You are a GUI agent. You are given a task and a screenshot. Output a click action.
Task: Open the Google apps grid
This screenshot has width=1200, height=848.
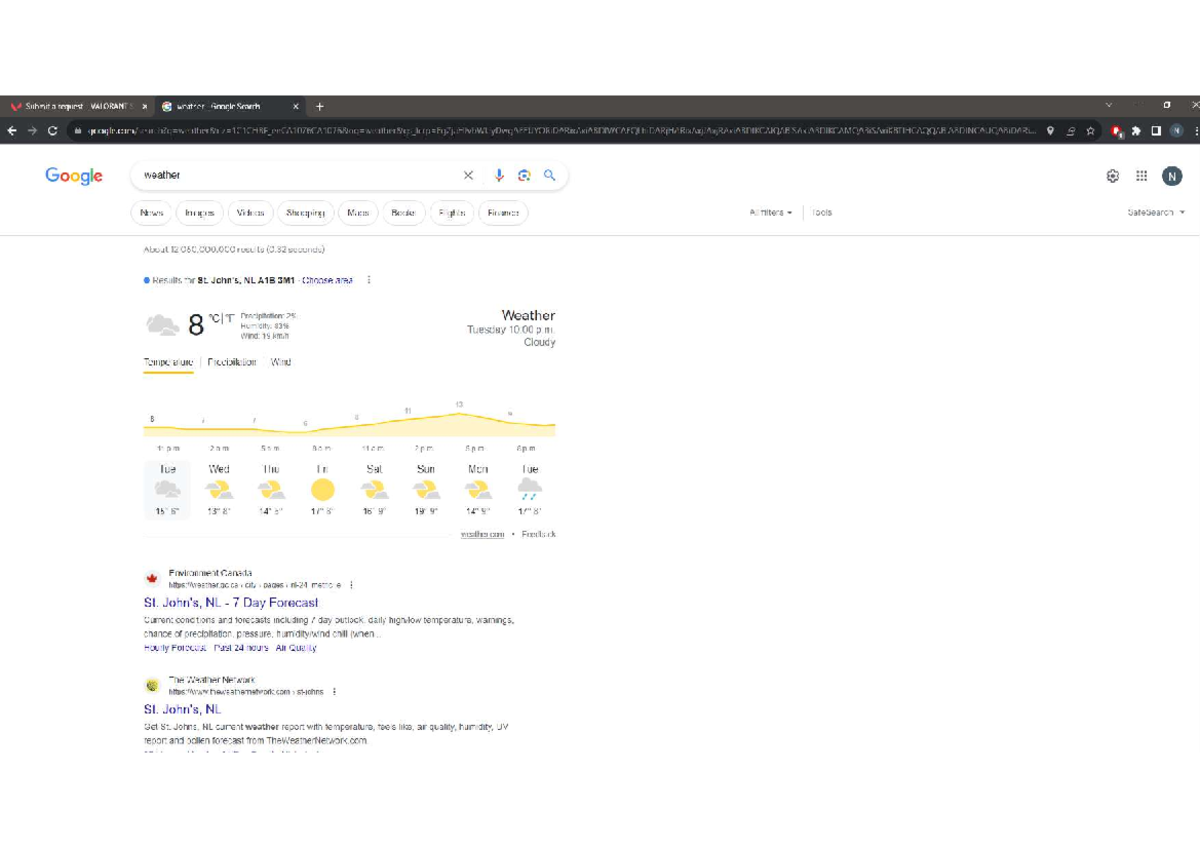[1141, 176]
